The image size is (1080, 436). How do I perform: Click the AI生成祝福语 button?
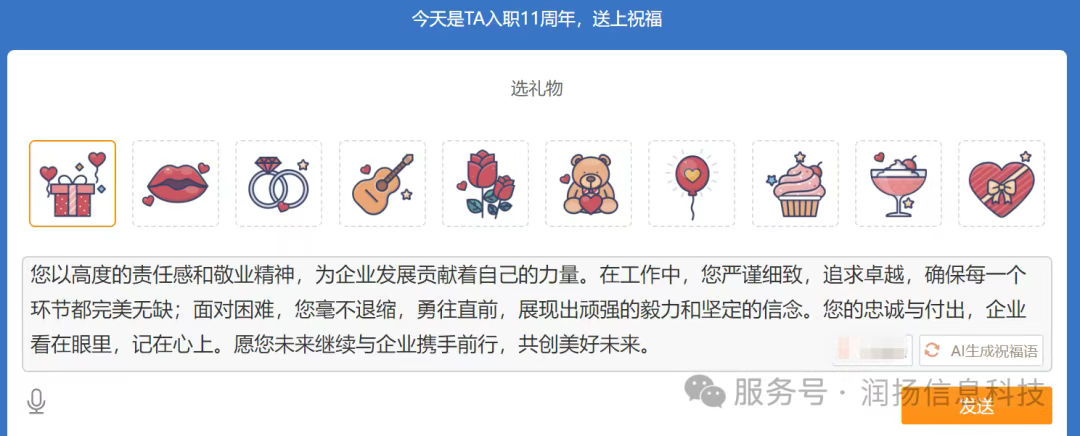(981, 351)
